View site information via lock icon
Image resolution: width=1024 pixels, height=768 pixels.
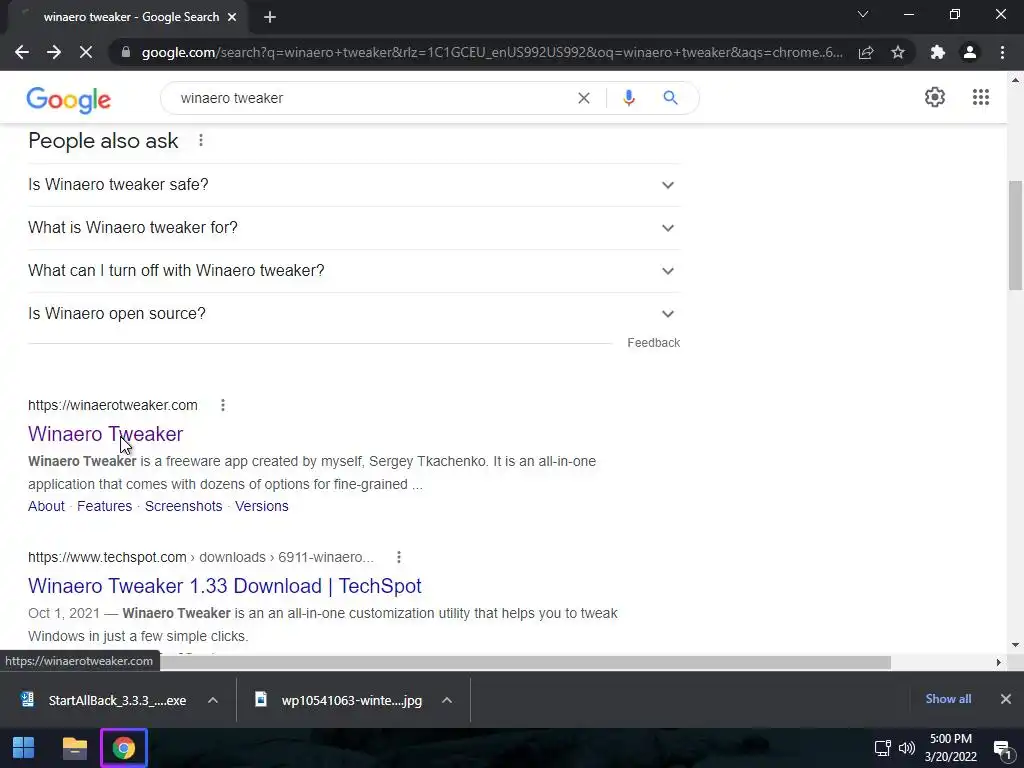[126, 52]
